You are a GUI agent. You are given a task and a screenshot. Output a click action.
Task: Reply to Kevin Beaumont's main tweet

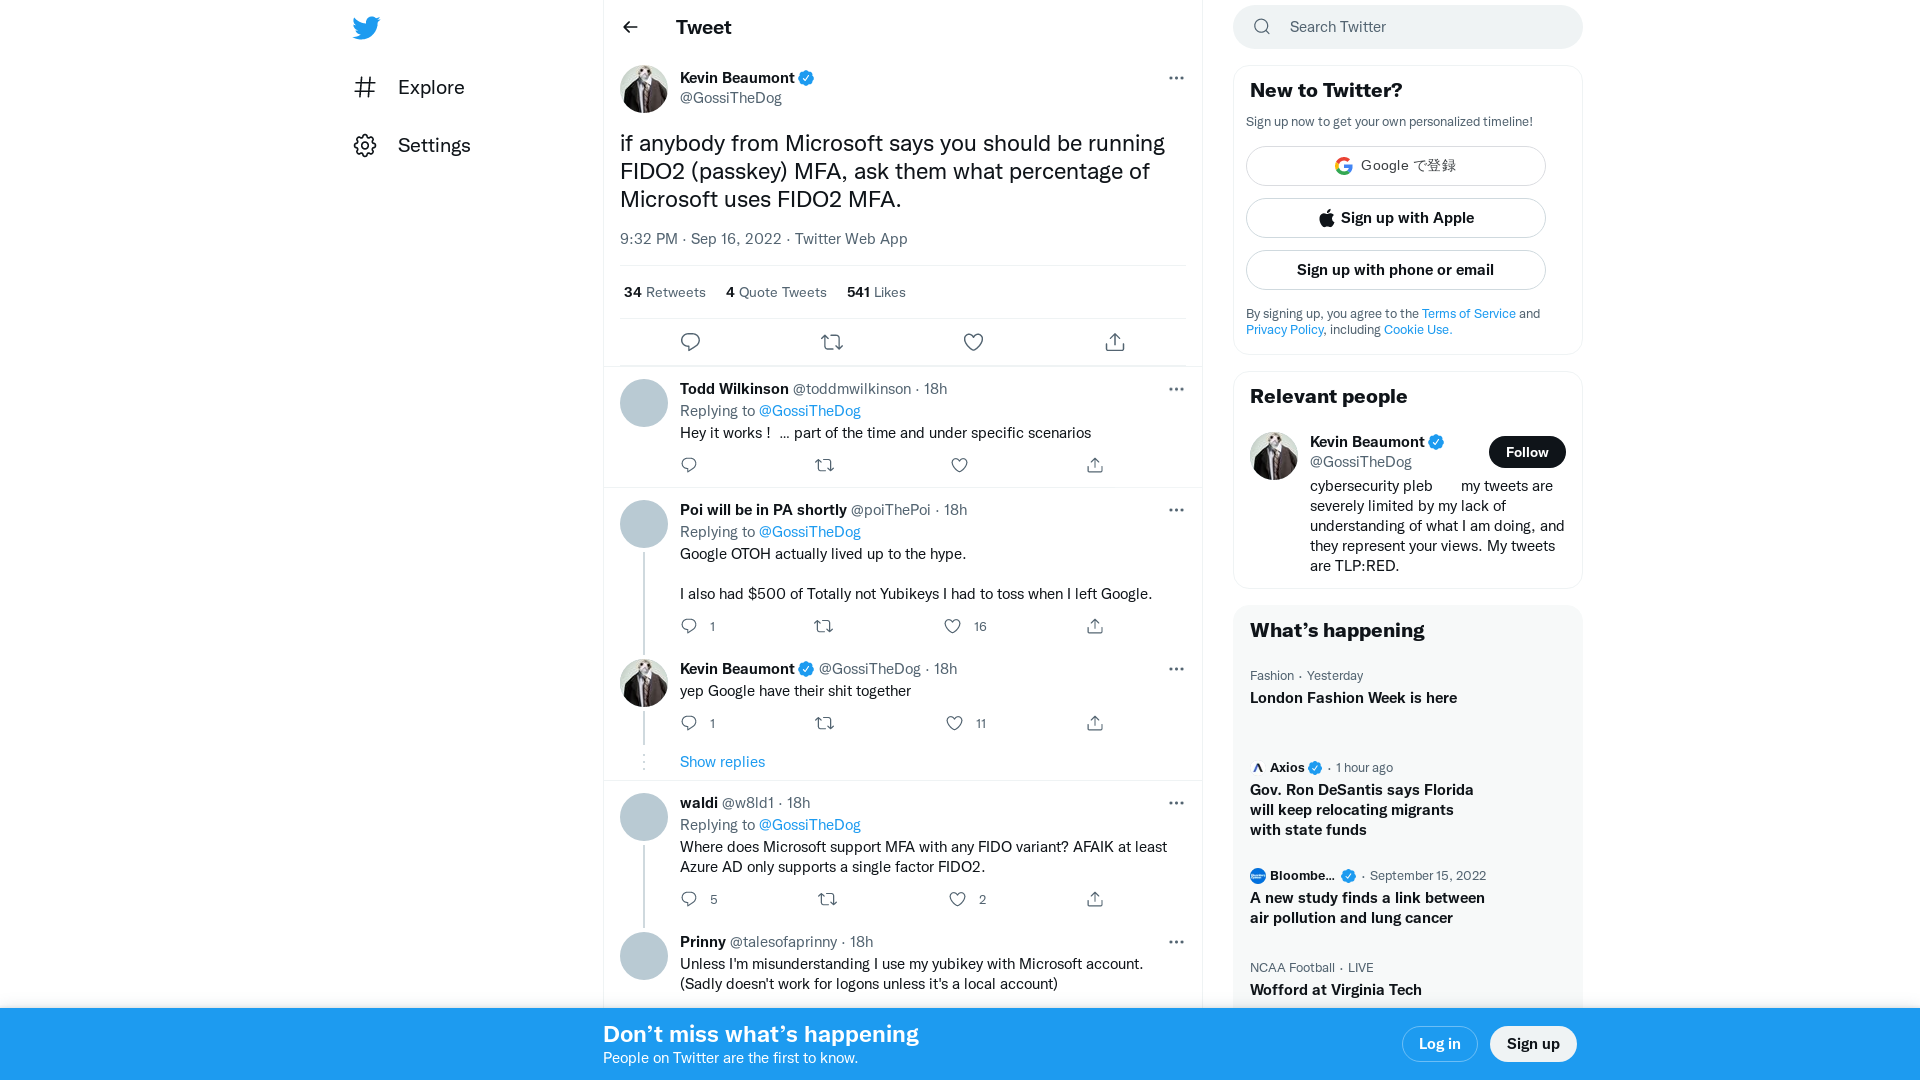690,341
